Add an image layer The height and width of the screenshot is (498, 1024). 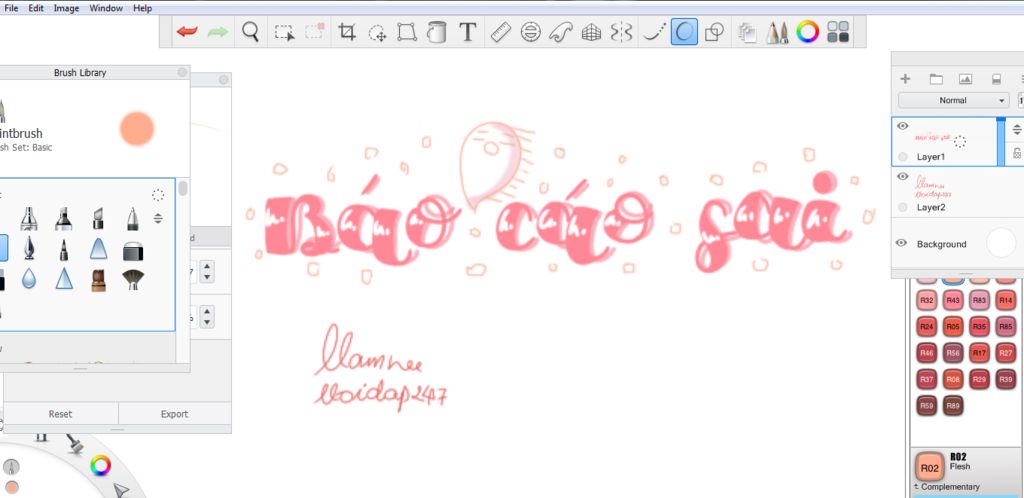click(x=966, y=79)
